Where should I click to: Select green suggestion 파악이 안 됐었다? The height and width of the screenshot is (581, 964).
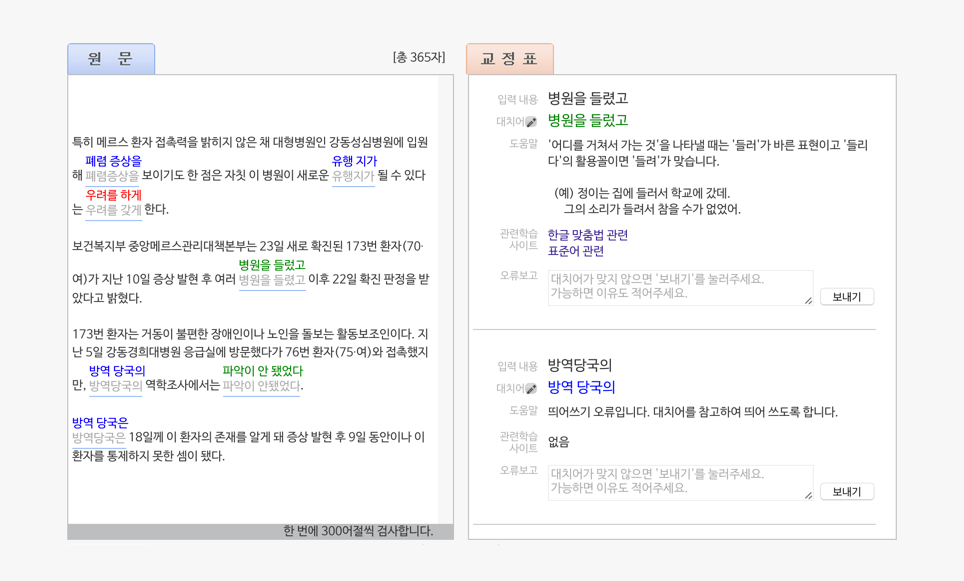[x=263, y=371]
